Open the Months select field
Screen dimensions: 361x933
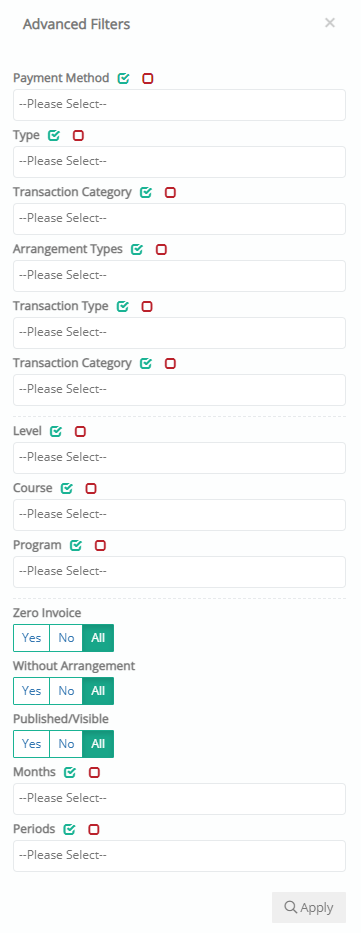pos(179,799)
